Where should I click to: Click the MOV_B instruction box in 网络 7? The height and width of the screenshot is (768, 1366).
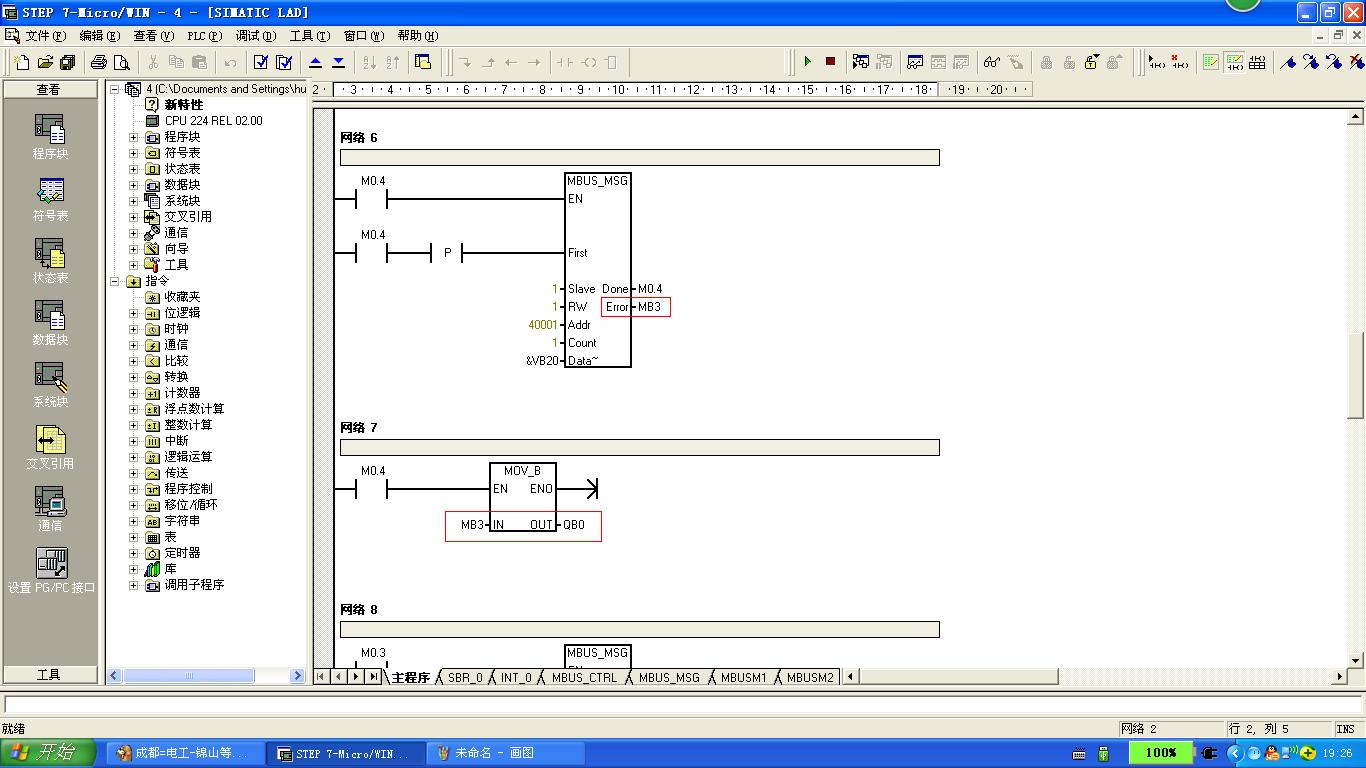pyautogui.click(x=523, y=497)
